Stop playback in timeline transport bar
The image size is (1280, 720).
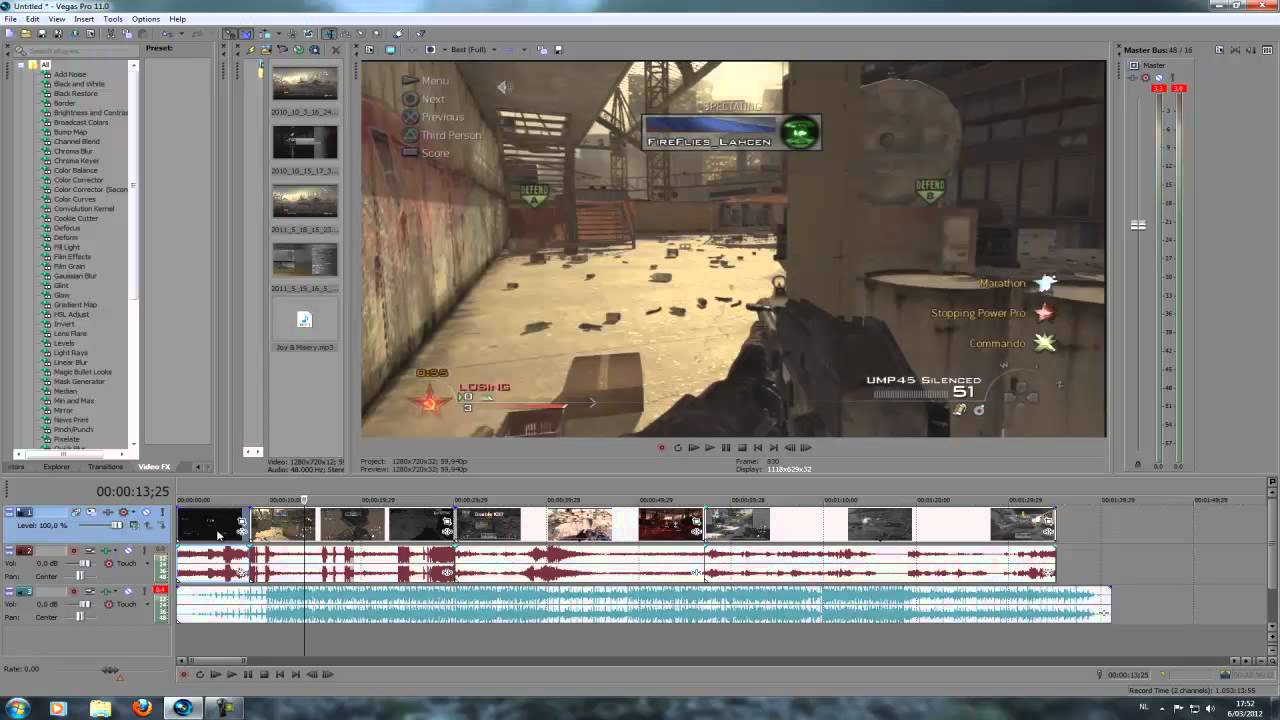coord(264,675)
